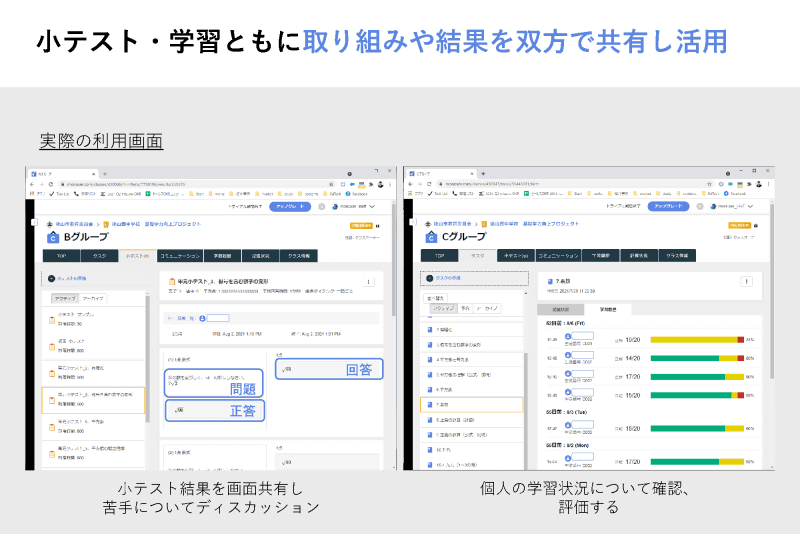Screen dimensions: 800x534
Task: Click plus icon to create quiz in Bグループ
Action: [x=51, y=278]
